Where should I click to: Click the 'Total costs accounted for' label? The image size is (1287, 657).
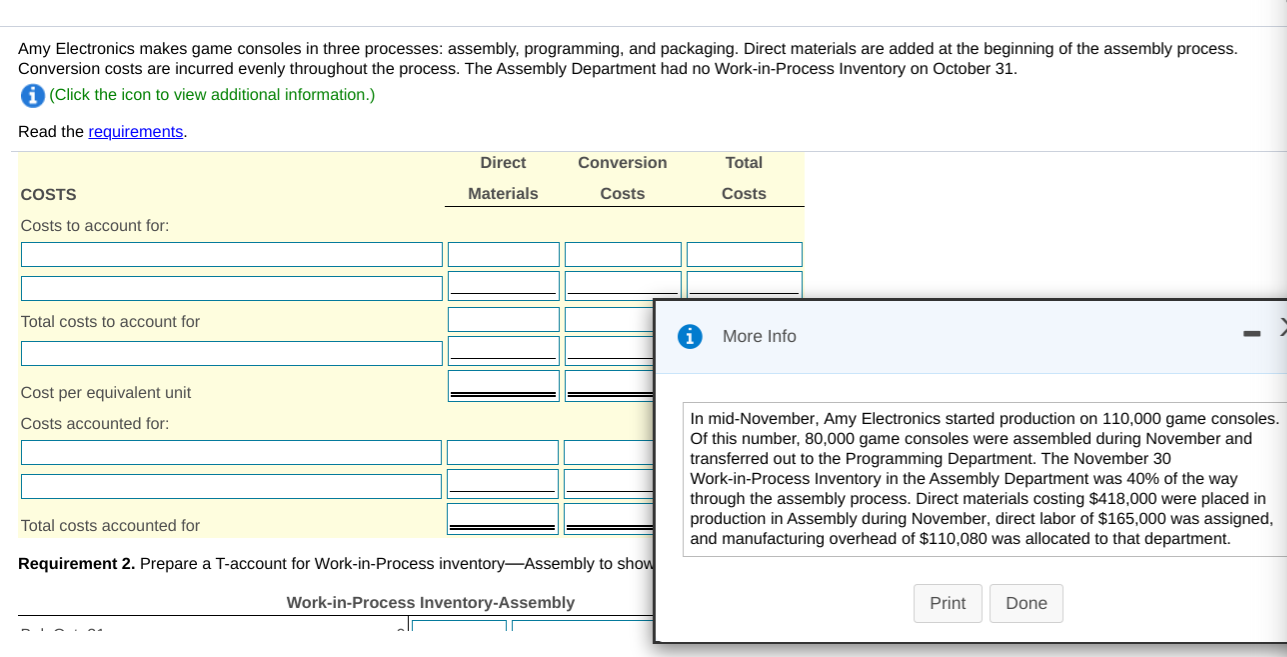(110, 526)
